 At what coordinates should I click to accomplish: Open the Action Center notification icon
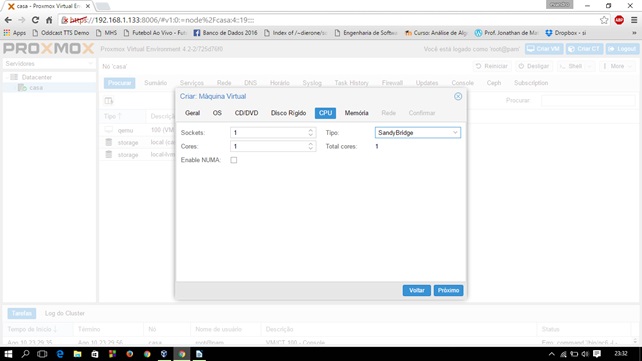(597, 354)
